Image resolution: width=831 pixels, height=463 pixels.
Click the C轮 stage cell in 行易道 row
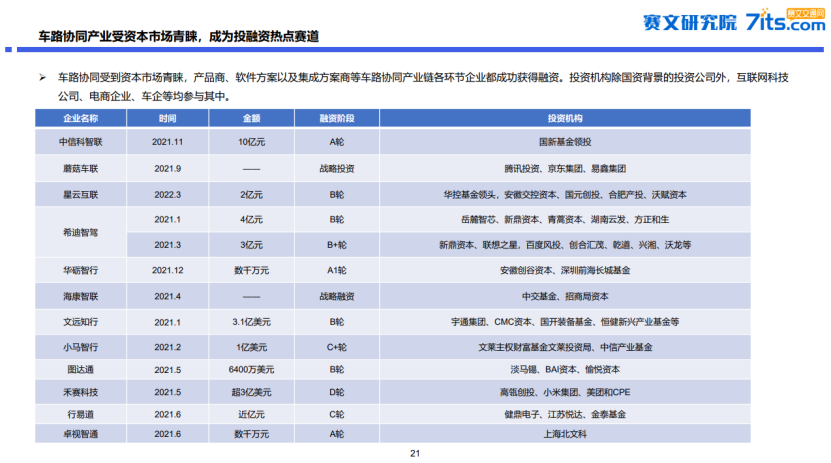point(337,414)
